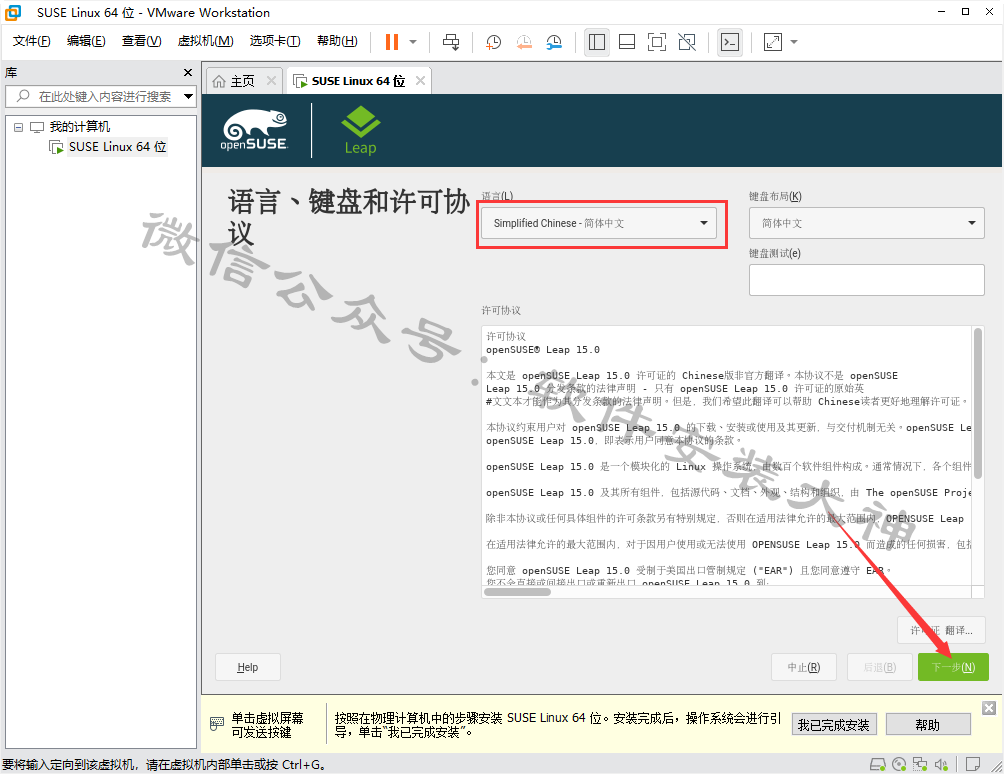Open the power options dropdown arrow beside Pause

pos(413,42)
